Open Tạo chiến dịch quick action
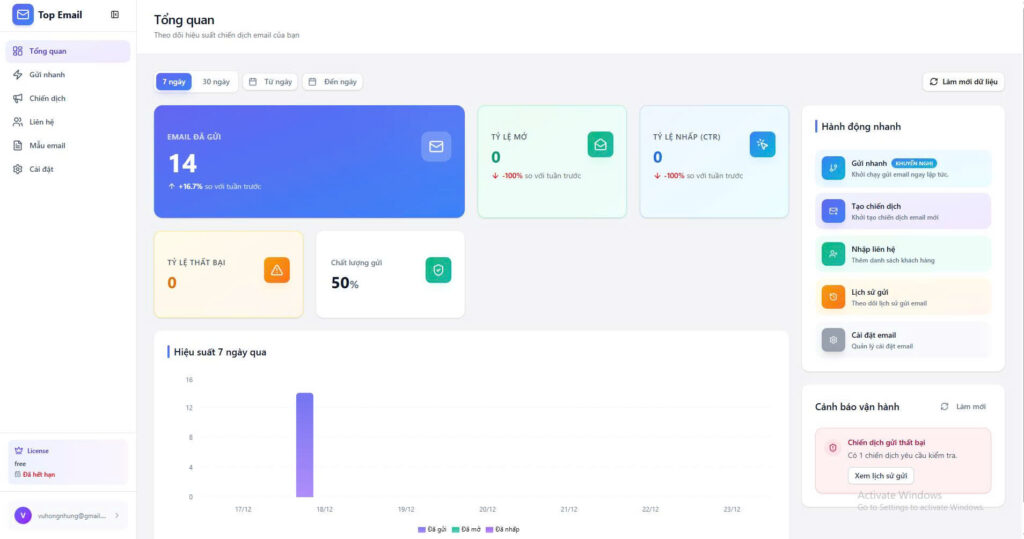Viewport: 1024px width, 539px height. tap(903, 211)
